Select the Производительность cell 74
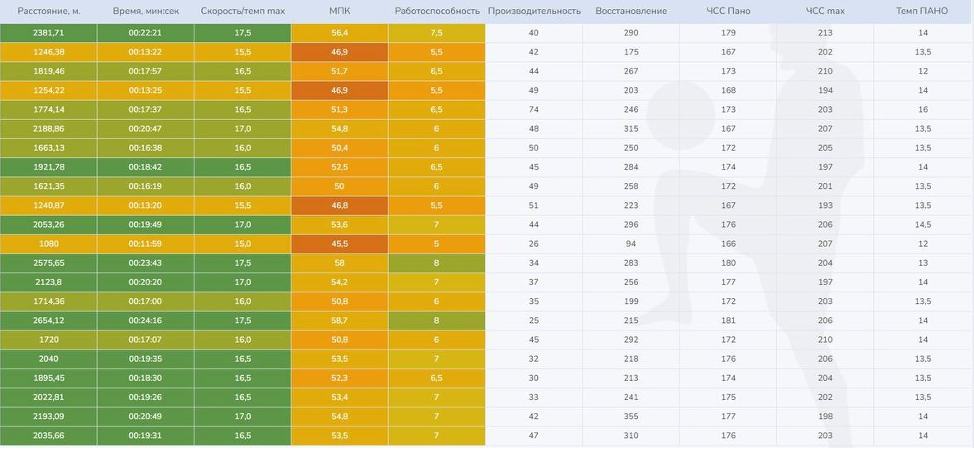 533,109
